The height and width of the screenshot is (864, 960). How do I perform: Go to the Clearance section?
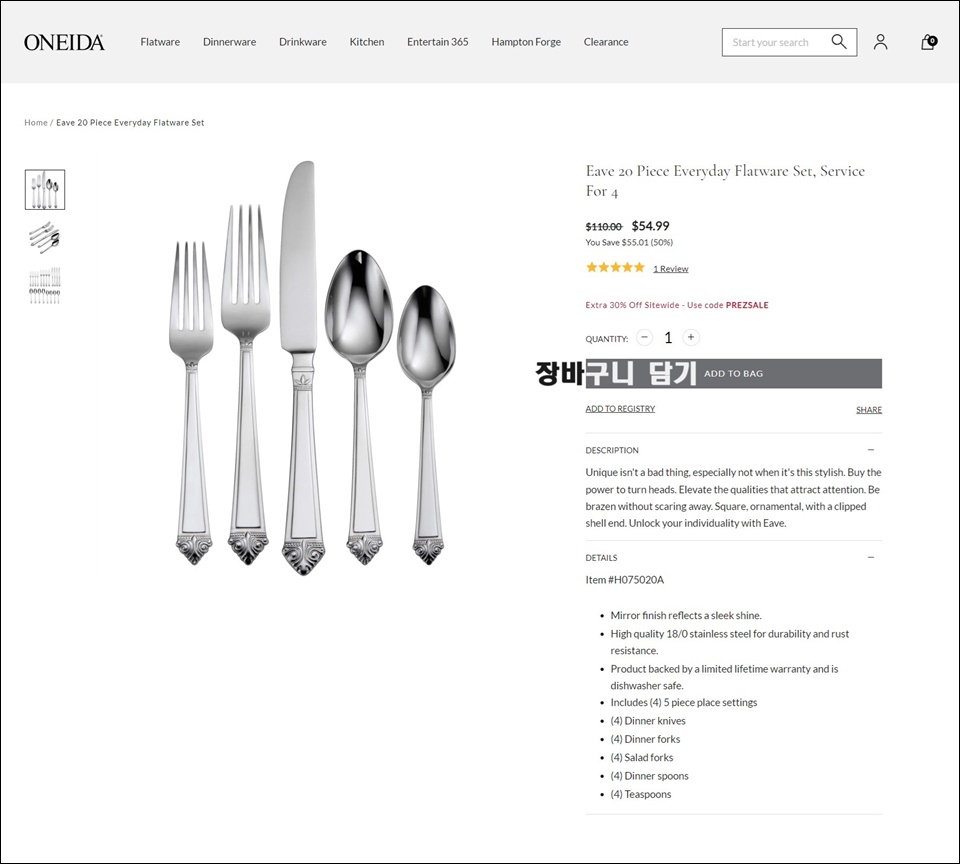[606, 42]
